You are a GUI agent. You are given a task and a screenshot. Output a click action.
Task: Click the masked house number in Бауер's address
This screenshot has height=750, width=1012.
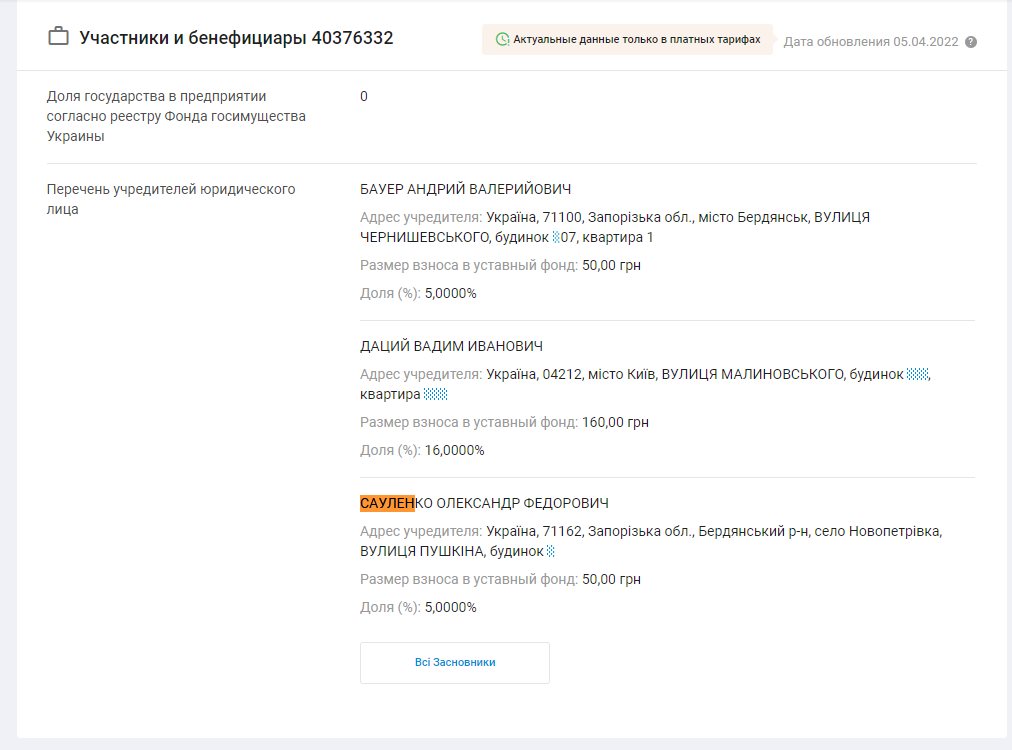(x=556, y=238)
